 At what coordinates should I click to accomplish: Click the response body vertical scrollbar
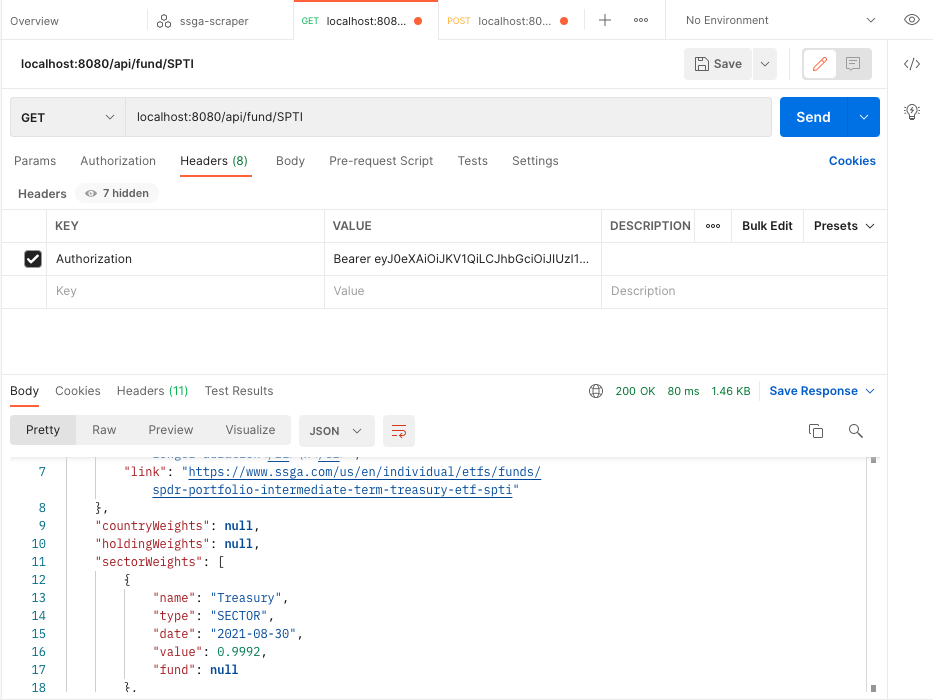click(x=873, y=574)
